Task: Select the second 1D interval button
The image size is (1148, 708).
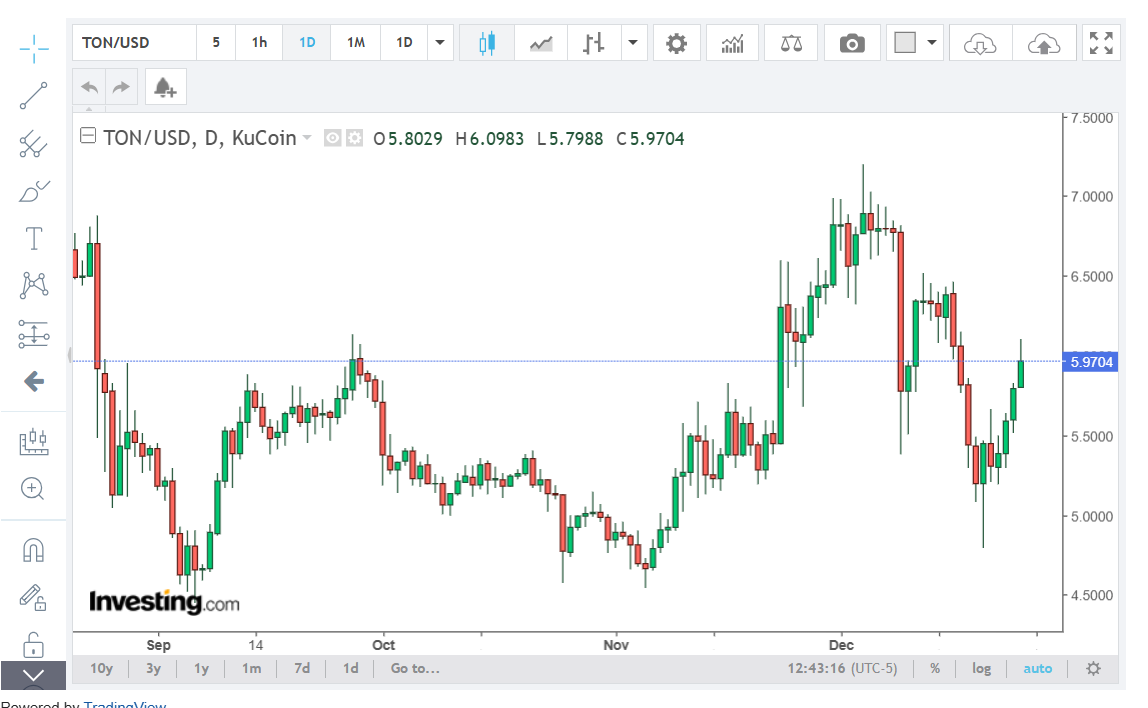Action: [x=404, y=42]
